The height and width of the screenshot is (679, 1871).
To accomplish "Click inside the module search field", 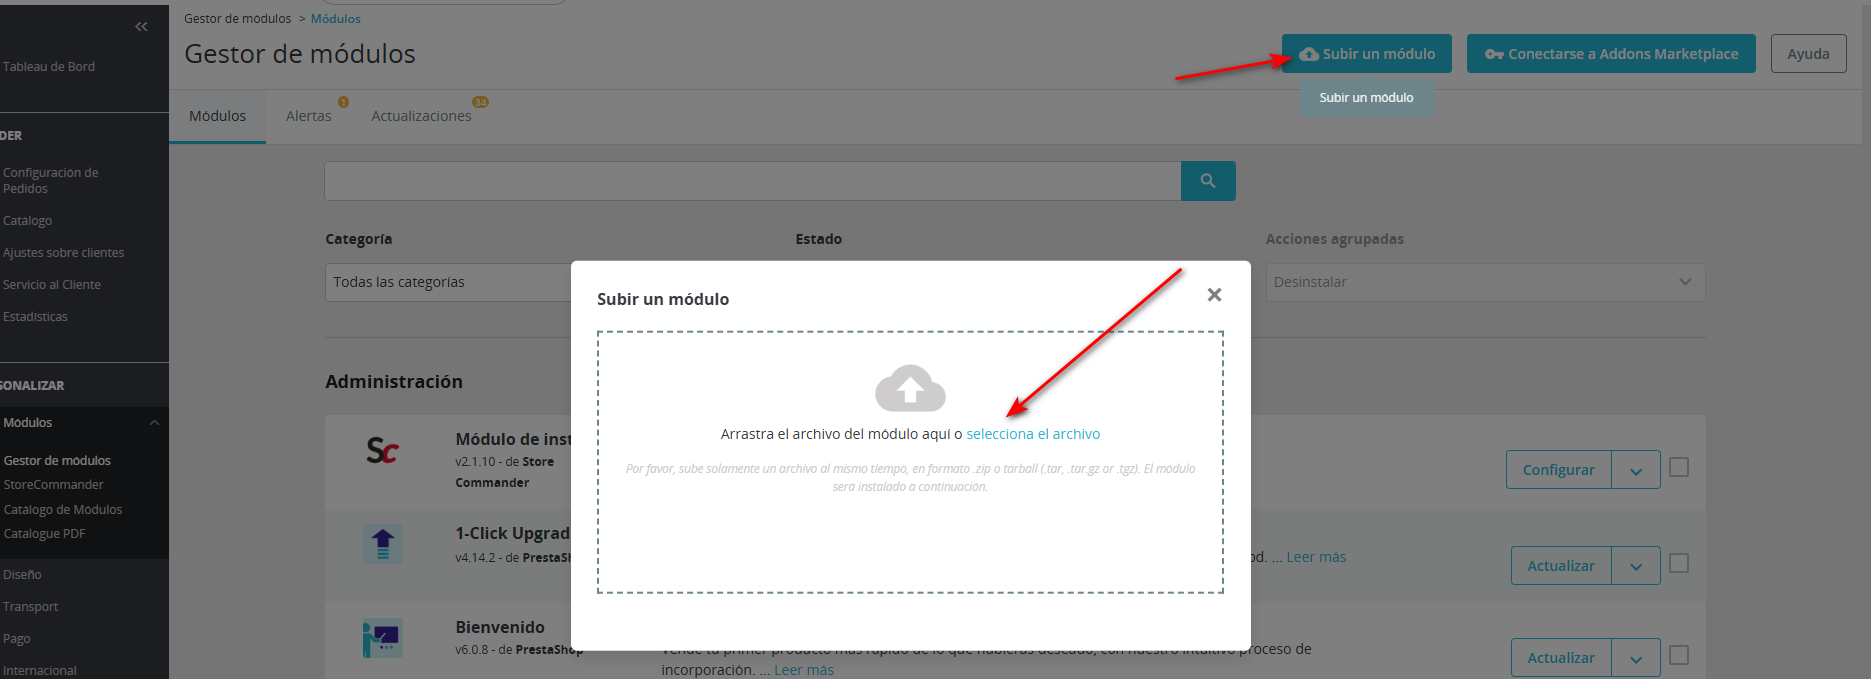I will pos(752,181).
